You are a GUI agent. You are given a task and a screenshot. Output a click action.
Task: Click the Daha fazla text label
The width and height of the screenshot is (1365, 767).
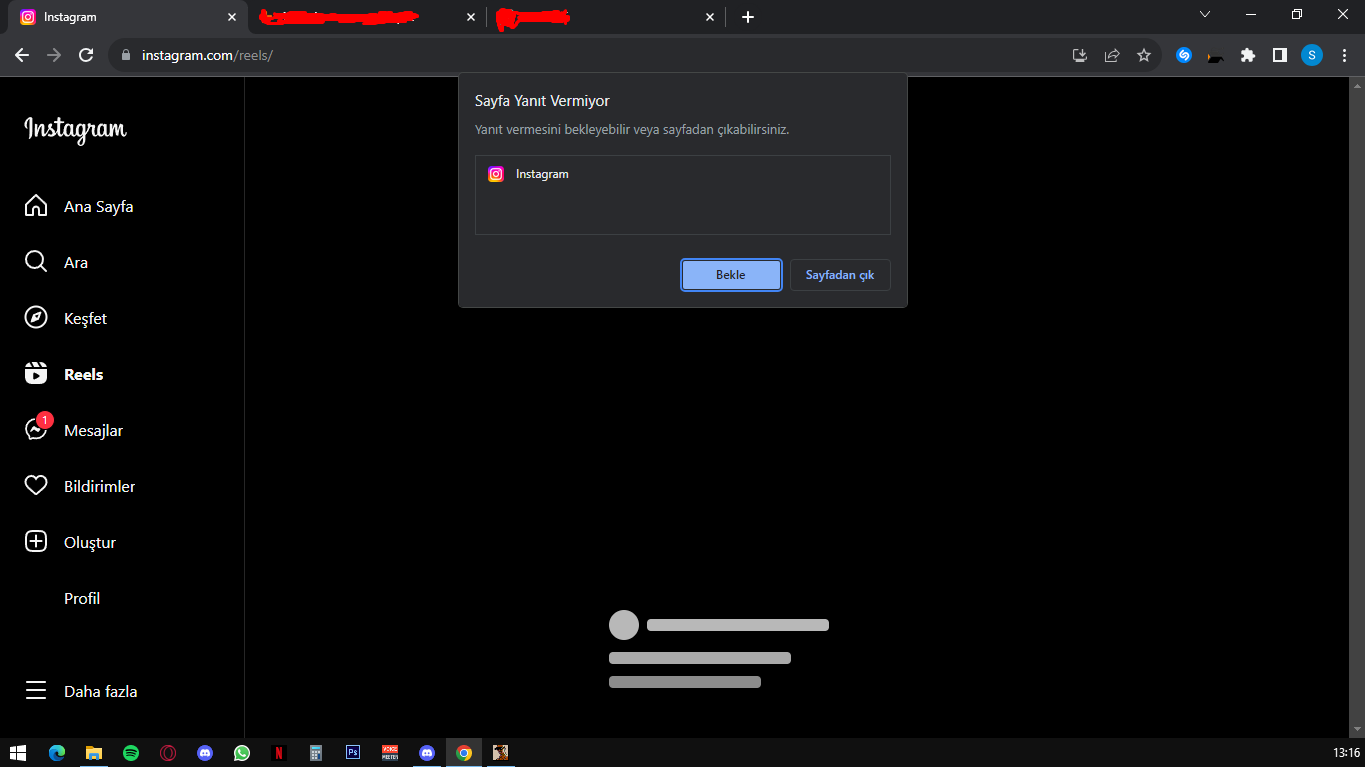101,692
